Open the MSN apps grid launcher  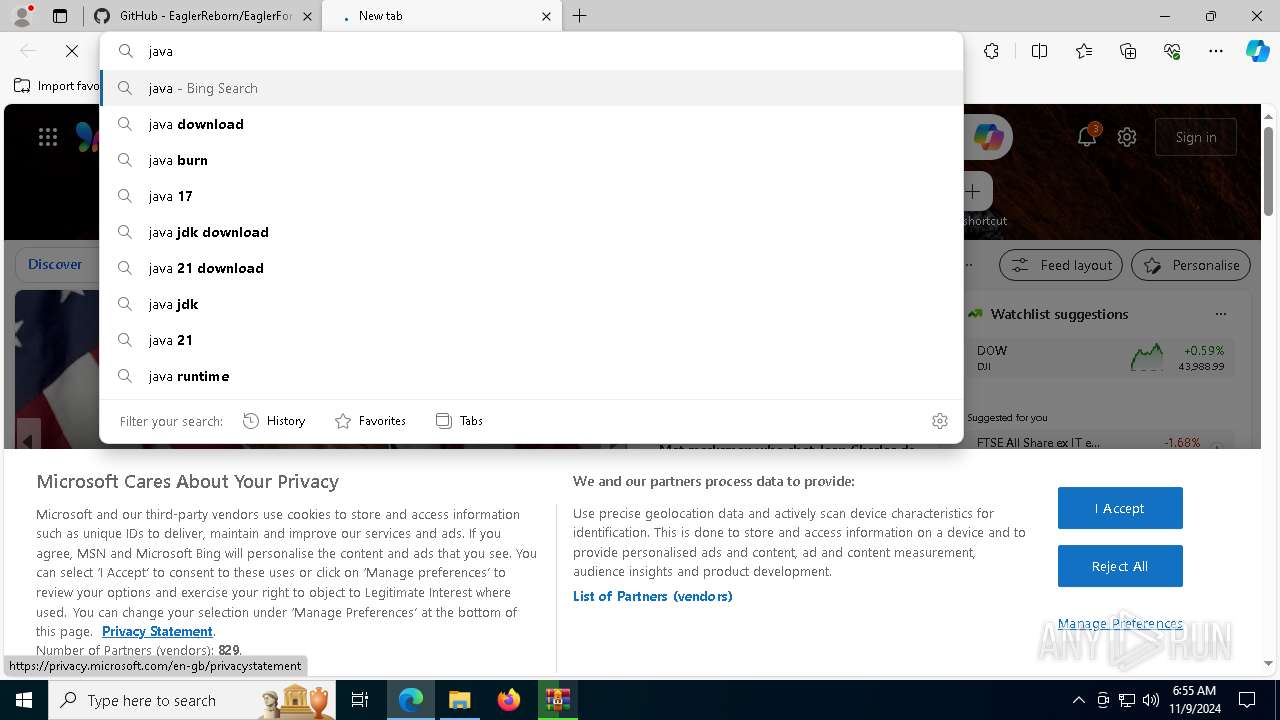click(47, 137)
